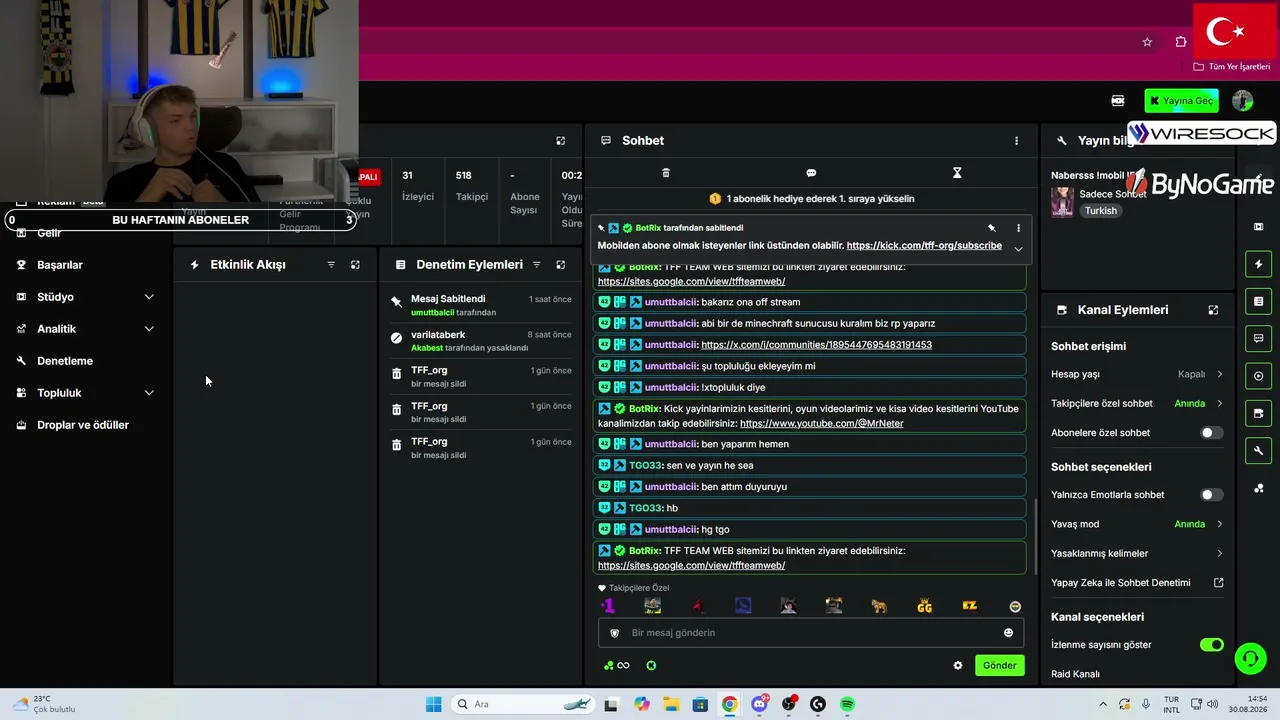Click the infinity points icon below message box
The image size is (1280, 720).
coord(617,665)
